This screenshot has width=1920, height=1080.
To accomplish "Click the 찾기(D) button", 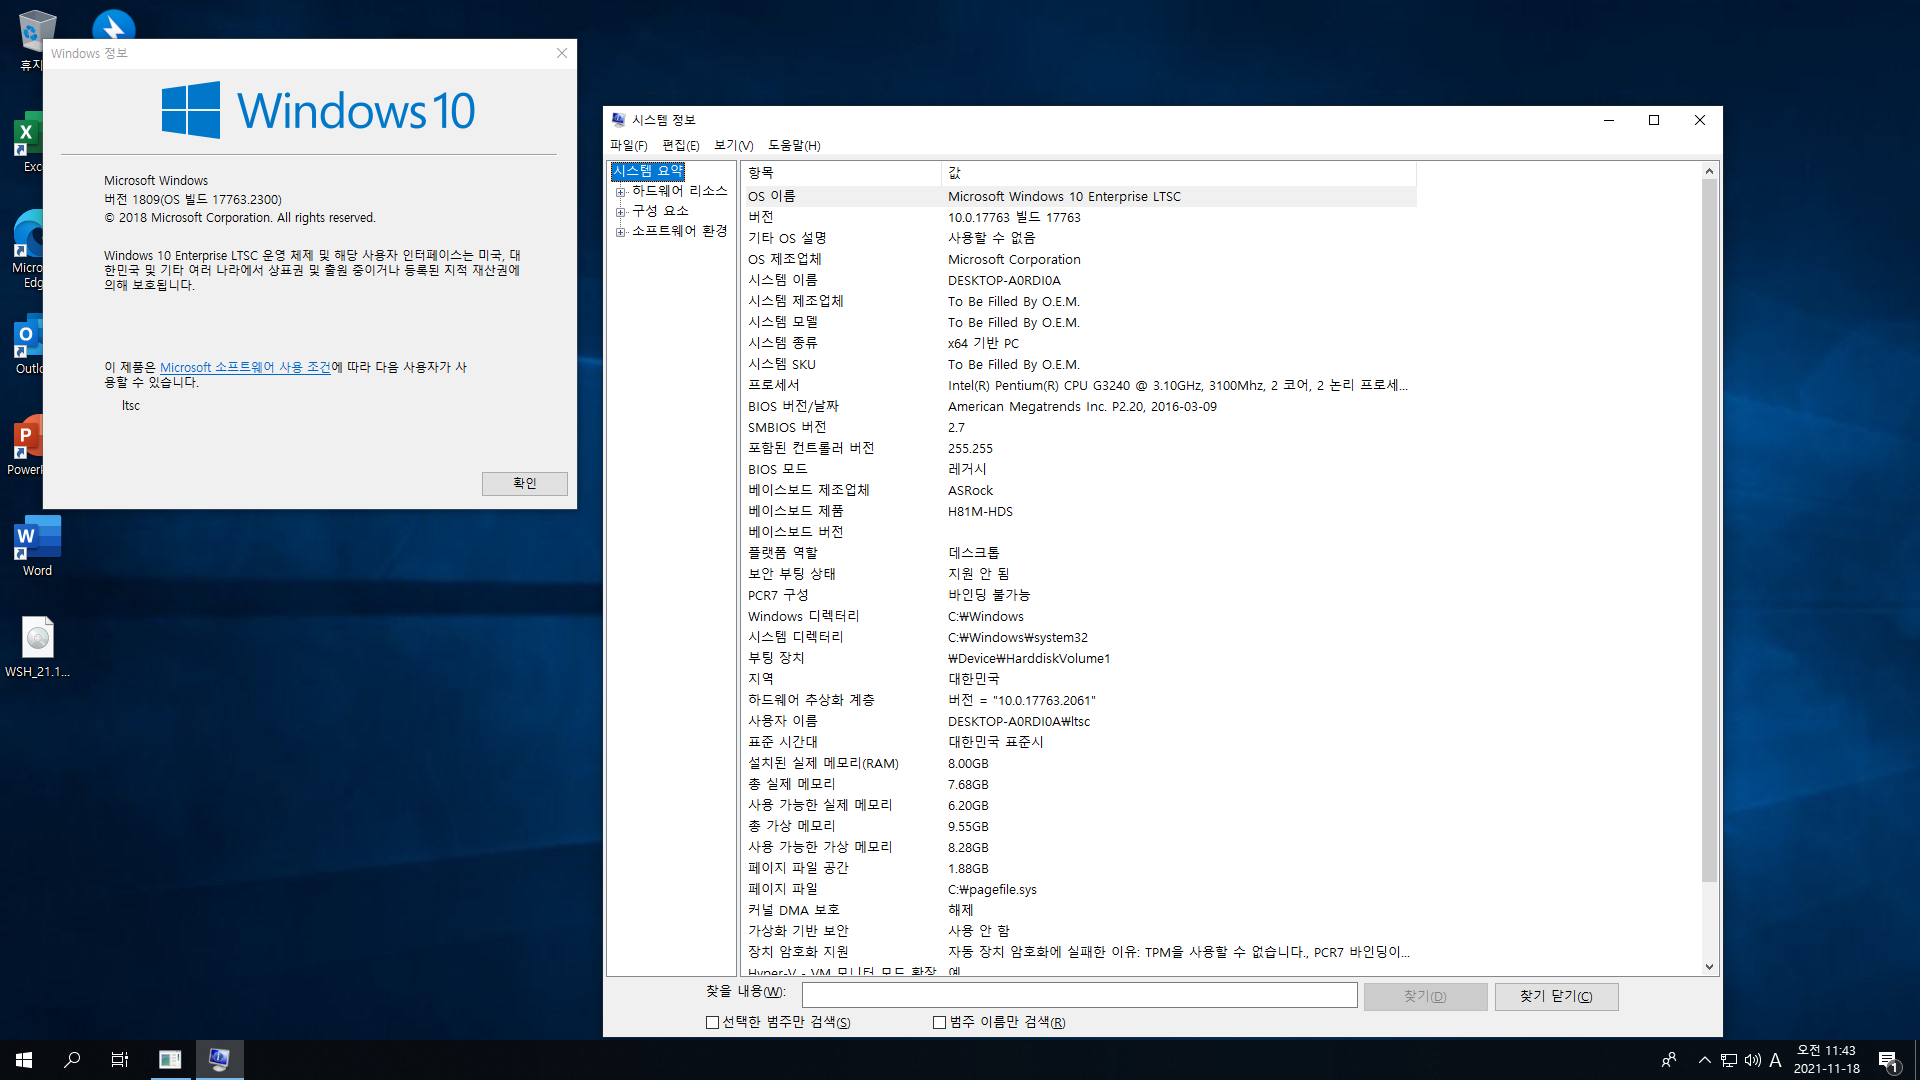I will point(1425,997).
